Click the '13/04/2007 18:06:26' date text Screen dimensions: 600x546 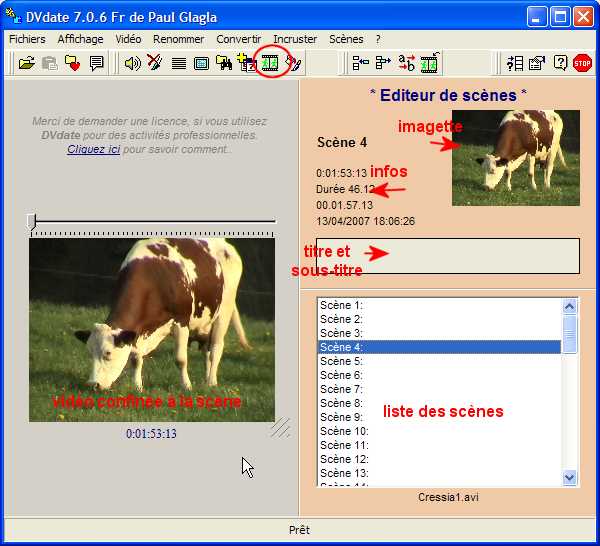coord(365,221)
